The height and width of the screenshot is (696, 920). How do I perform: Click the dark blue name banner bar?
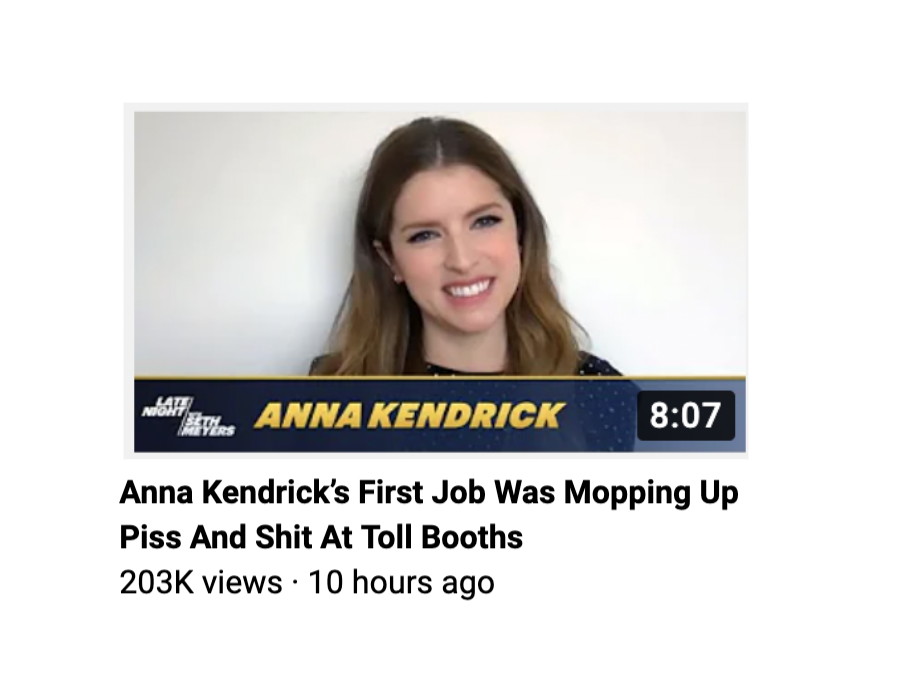pos(439,416)
